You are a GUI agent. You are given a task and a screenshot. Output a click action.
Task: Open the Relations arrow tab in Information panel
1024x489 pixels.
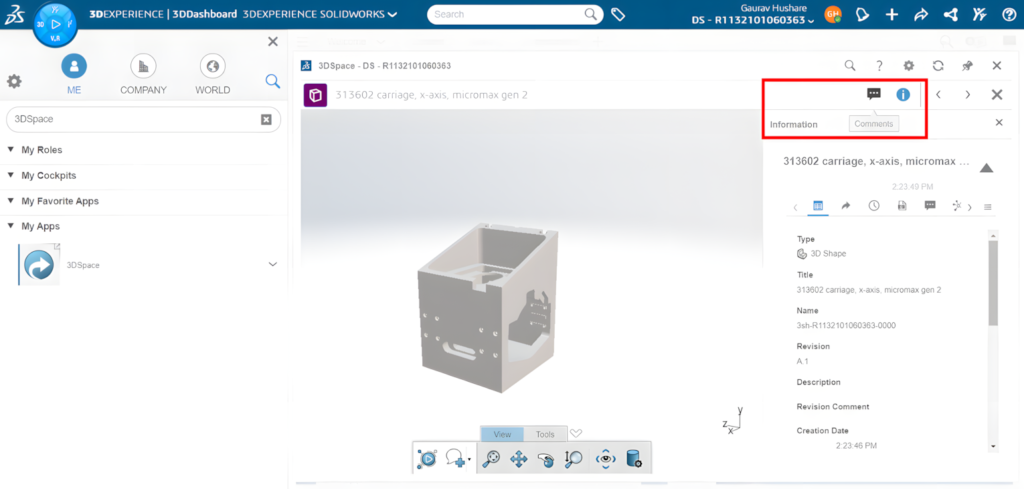(846, 206)
